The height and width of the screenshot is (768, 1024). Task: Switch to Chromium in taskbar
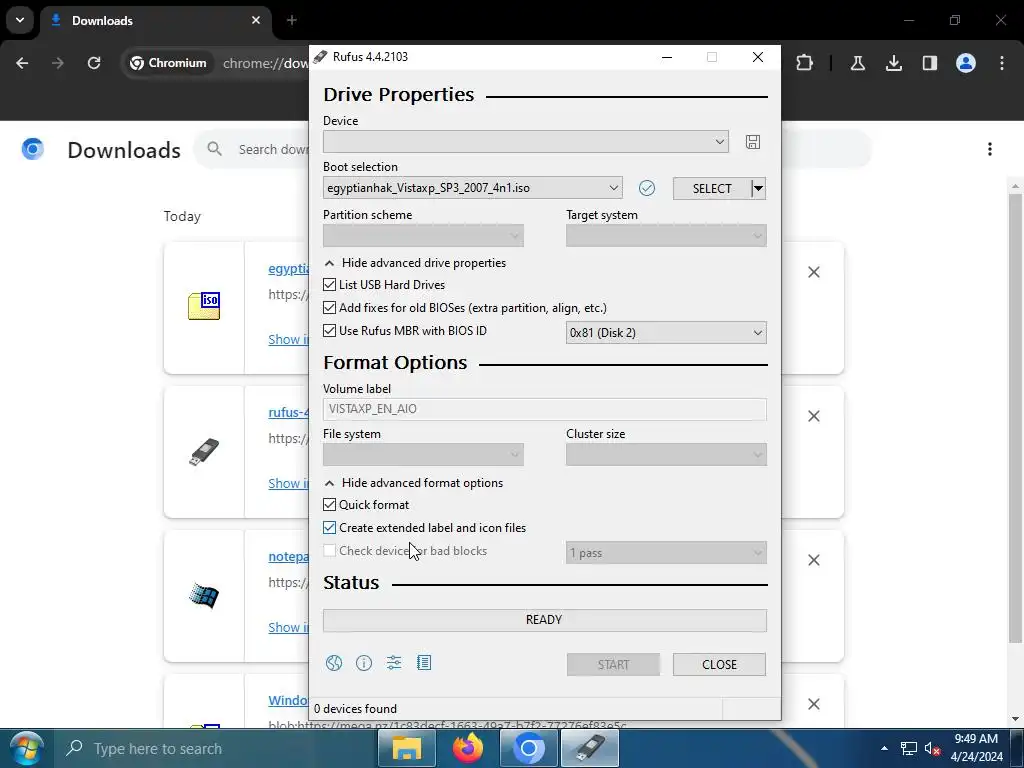click(529, 748)
